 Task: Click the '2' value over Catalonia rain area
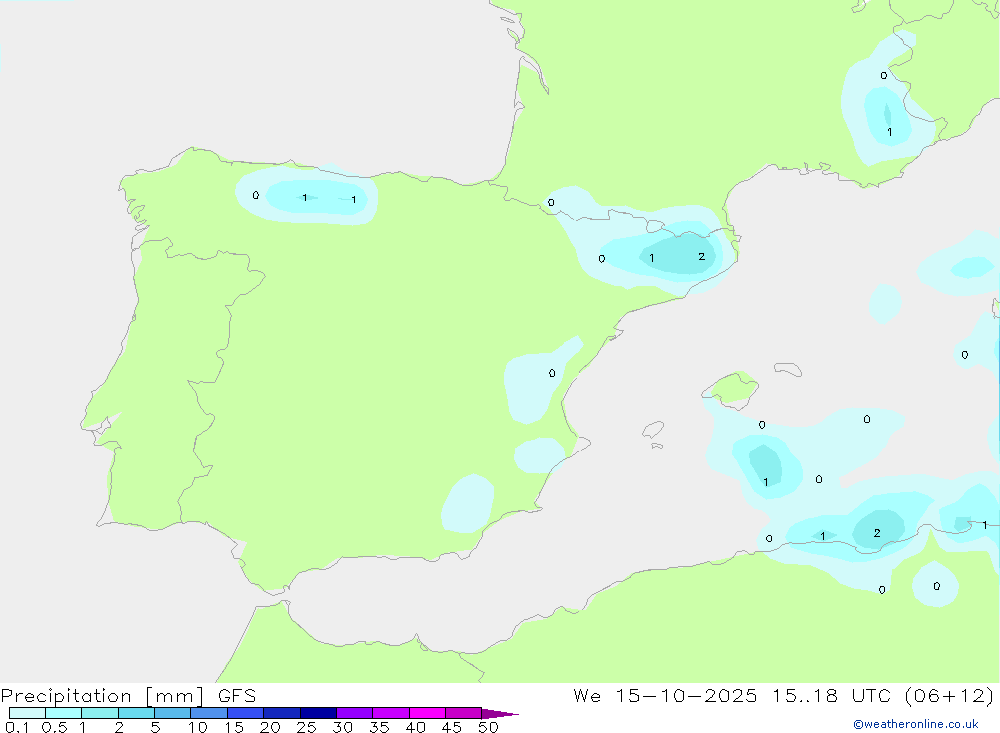tap(702, 256)
